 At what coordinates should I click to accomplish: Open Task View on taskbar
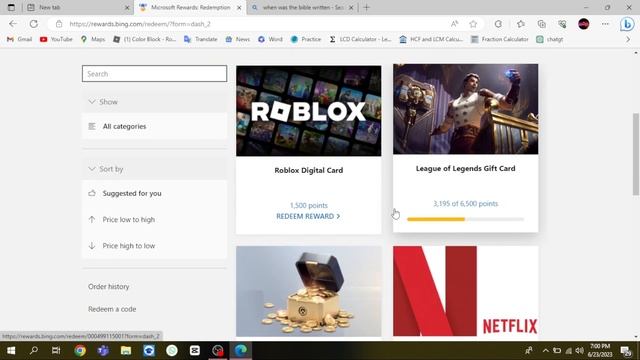click(x=56, y=351)
